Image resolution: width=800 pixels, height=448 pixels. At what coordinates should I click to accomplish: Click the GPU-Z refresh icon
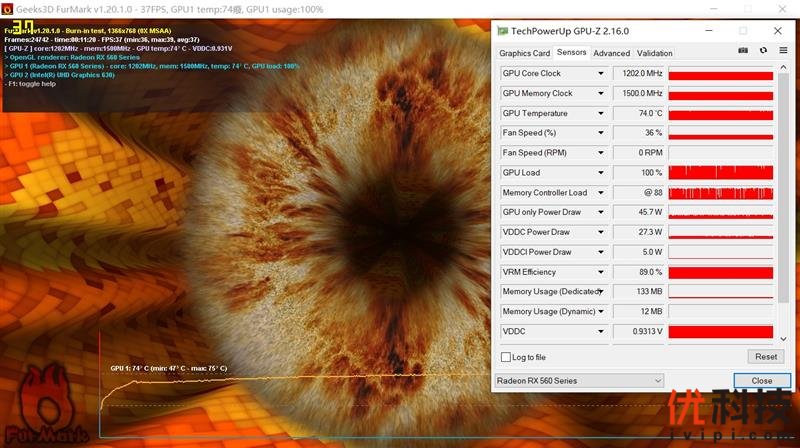coord(763,51)
